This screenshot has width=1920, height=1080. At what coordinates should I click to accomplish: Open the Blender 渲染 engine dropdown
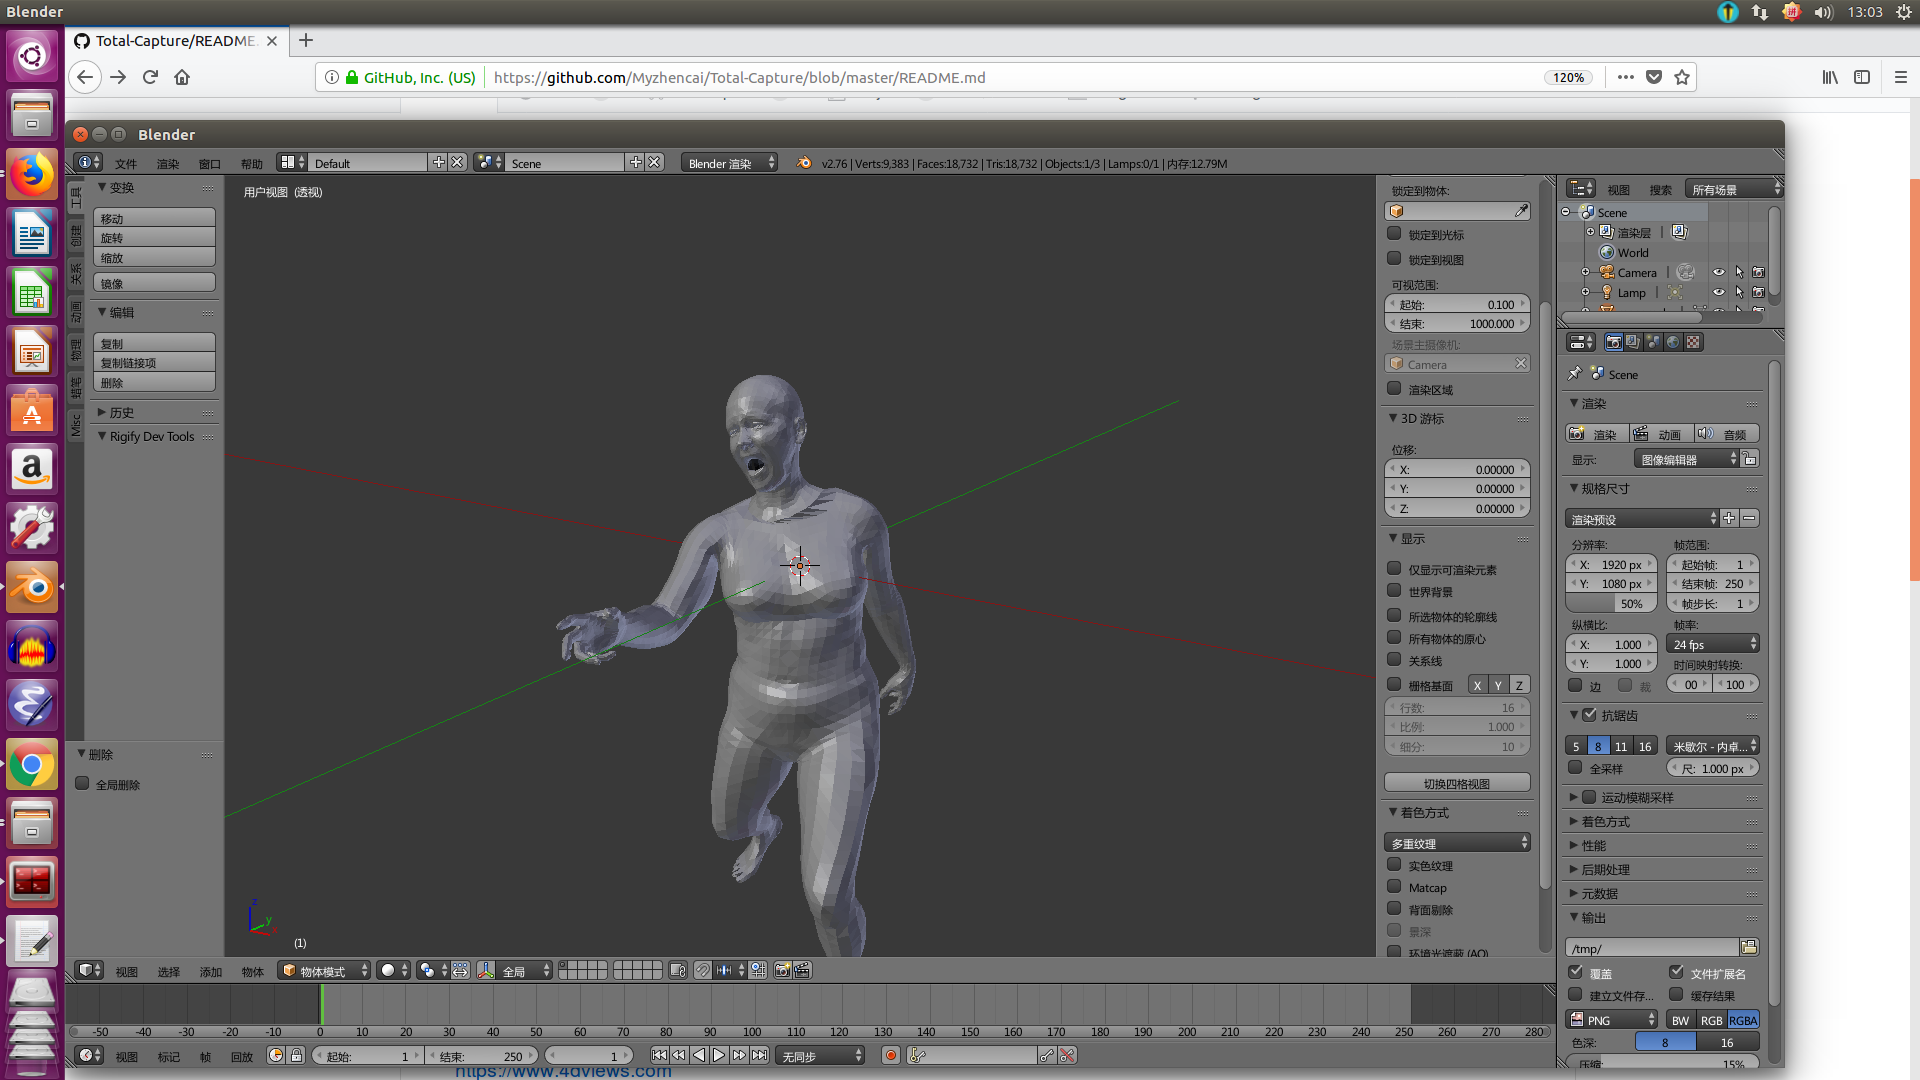[x=729, y=162]
